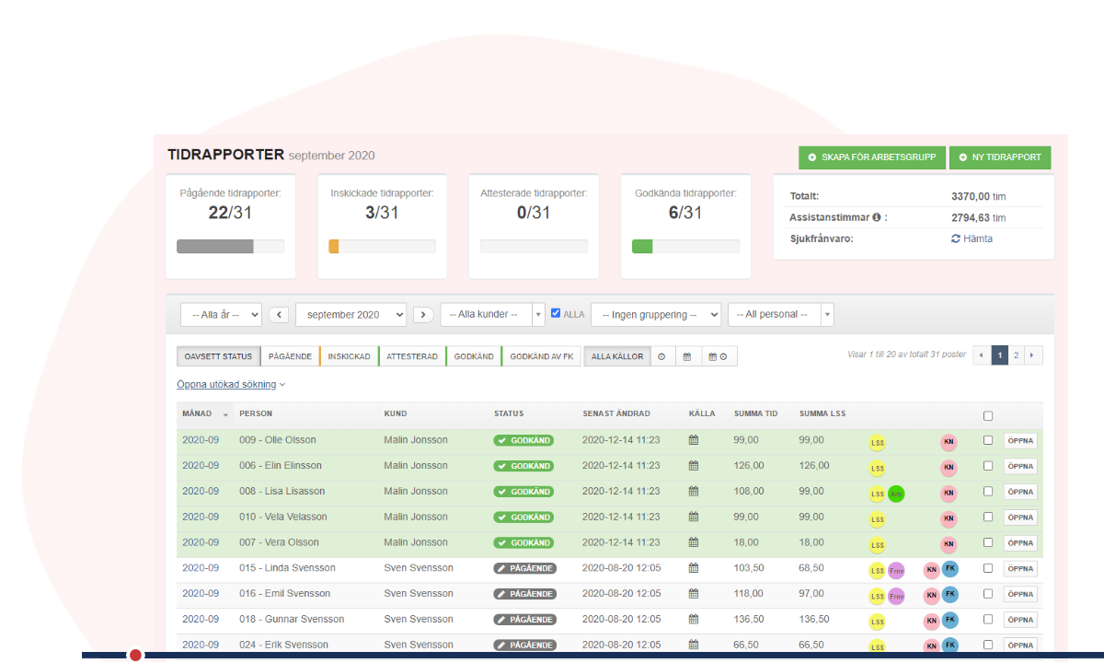Select the Pågående status filter tab

point(290,356)
